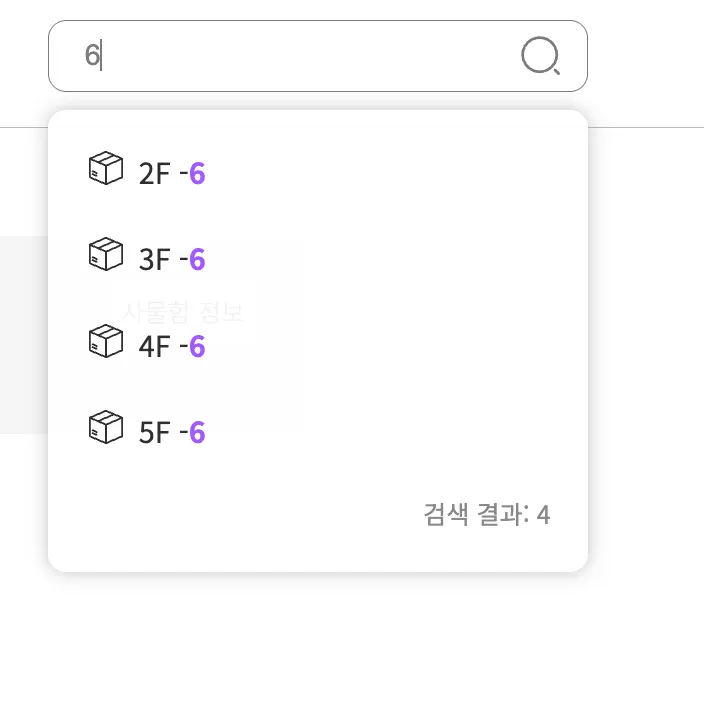Click the gray panel left of dropdown

(x=23, y=334)
